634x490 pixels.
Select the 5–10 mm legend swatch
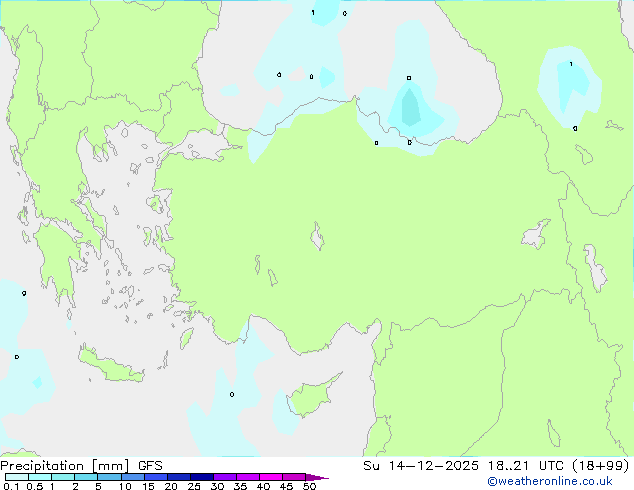109,477
